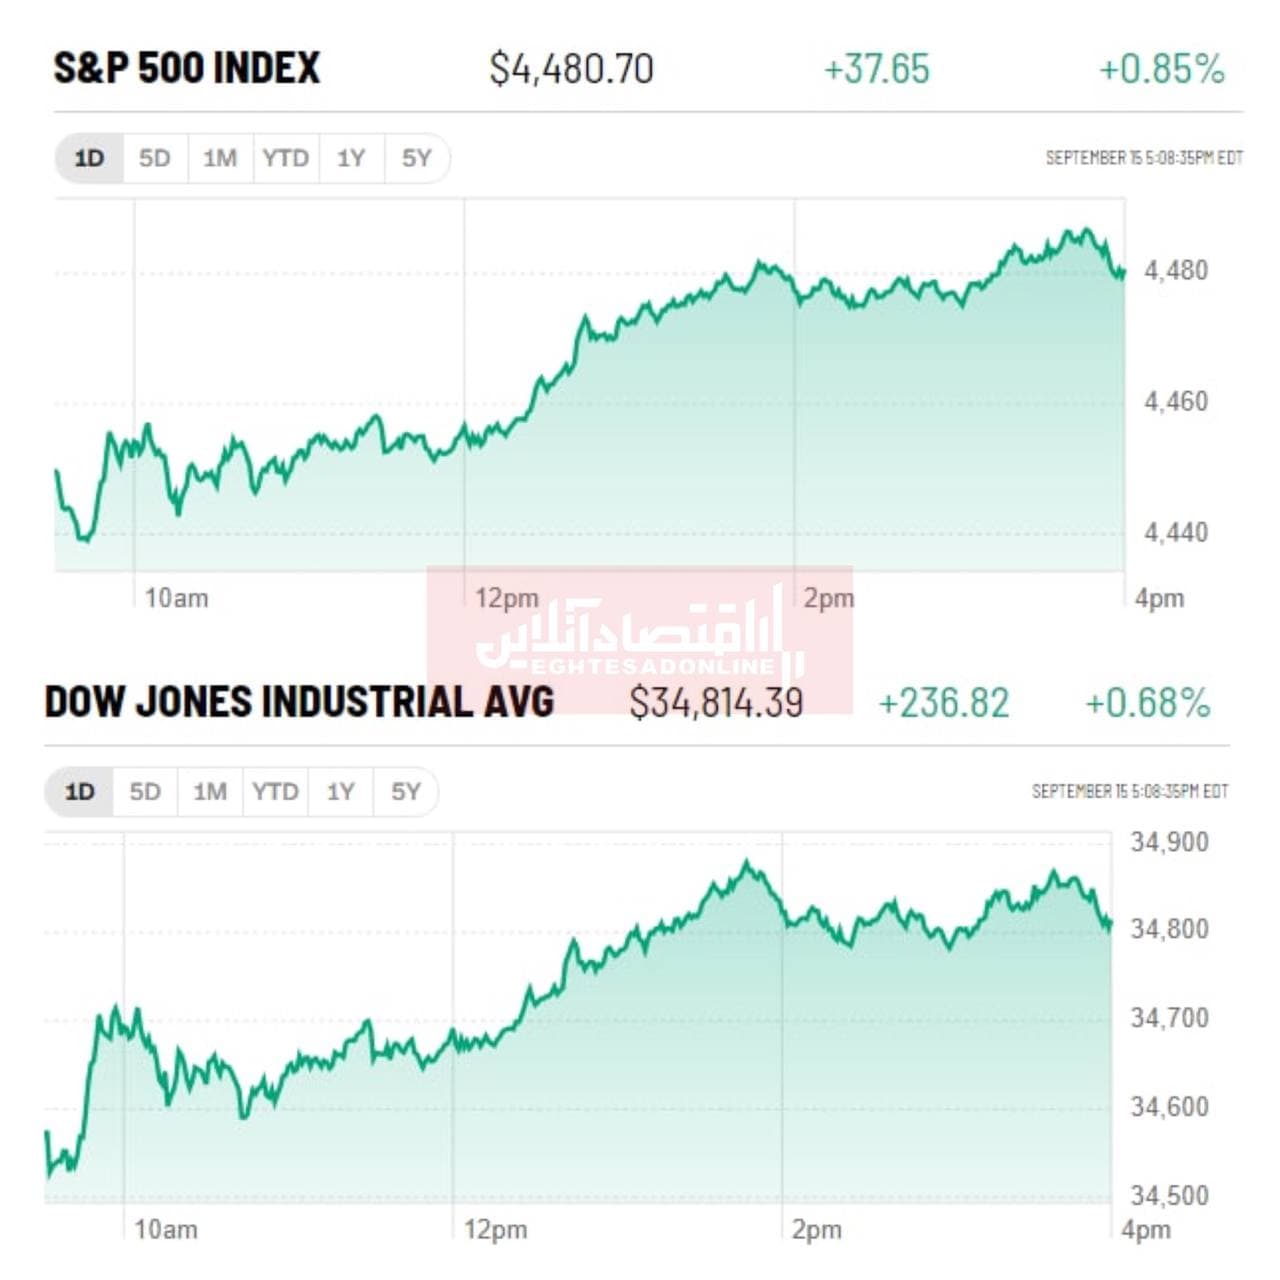1280x1280 pixels.
Task: Switch Dow Jones chart to 5Y
Action: coord(405,792)
